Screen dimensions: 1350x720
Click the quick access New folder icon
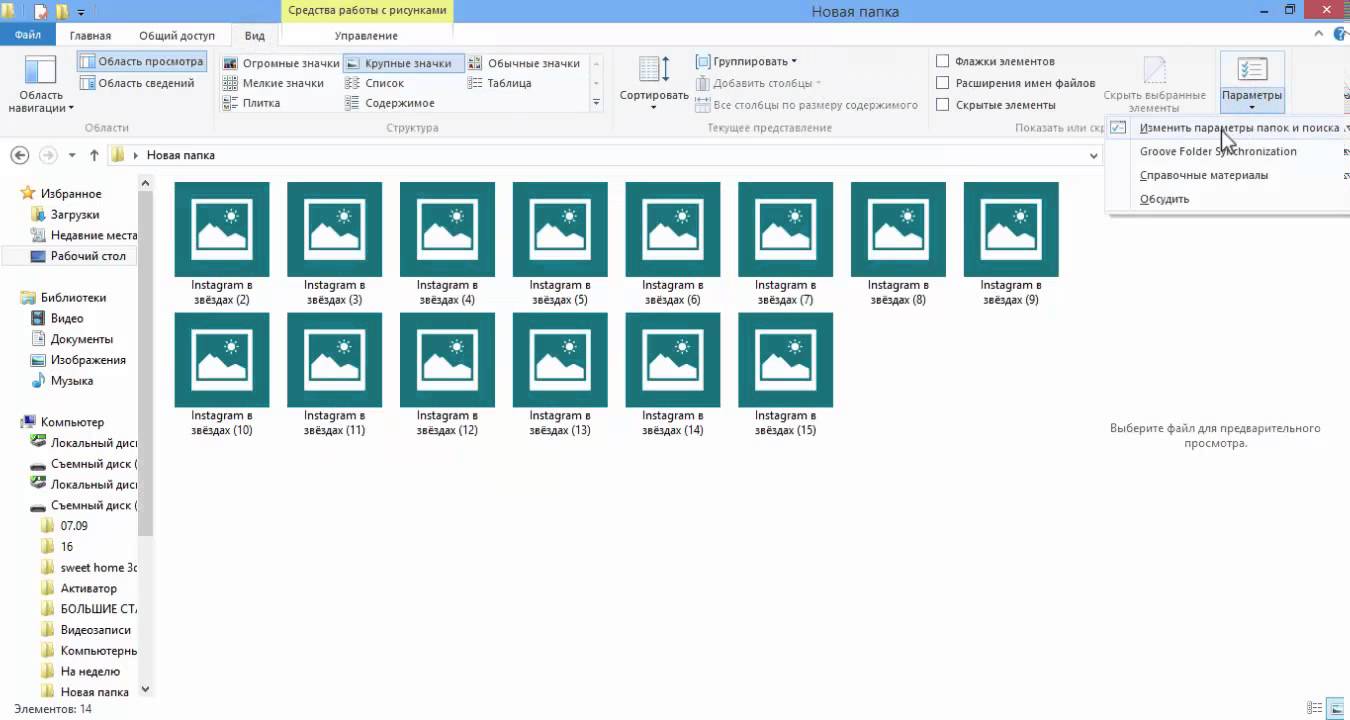tap(62, 12)
